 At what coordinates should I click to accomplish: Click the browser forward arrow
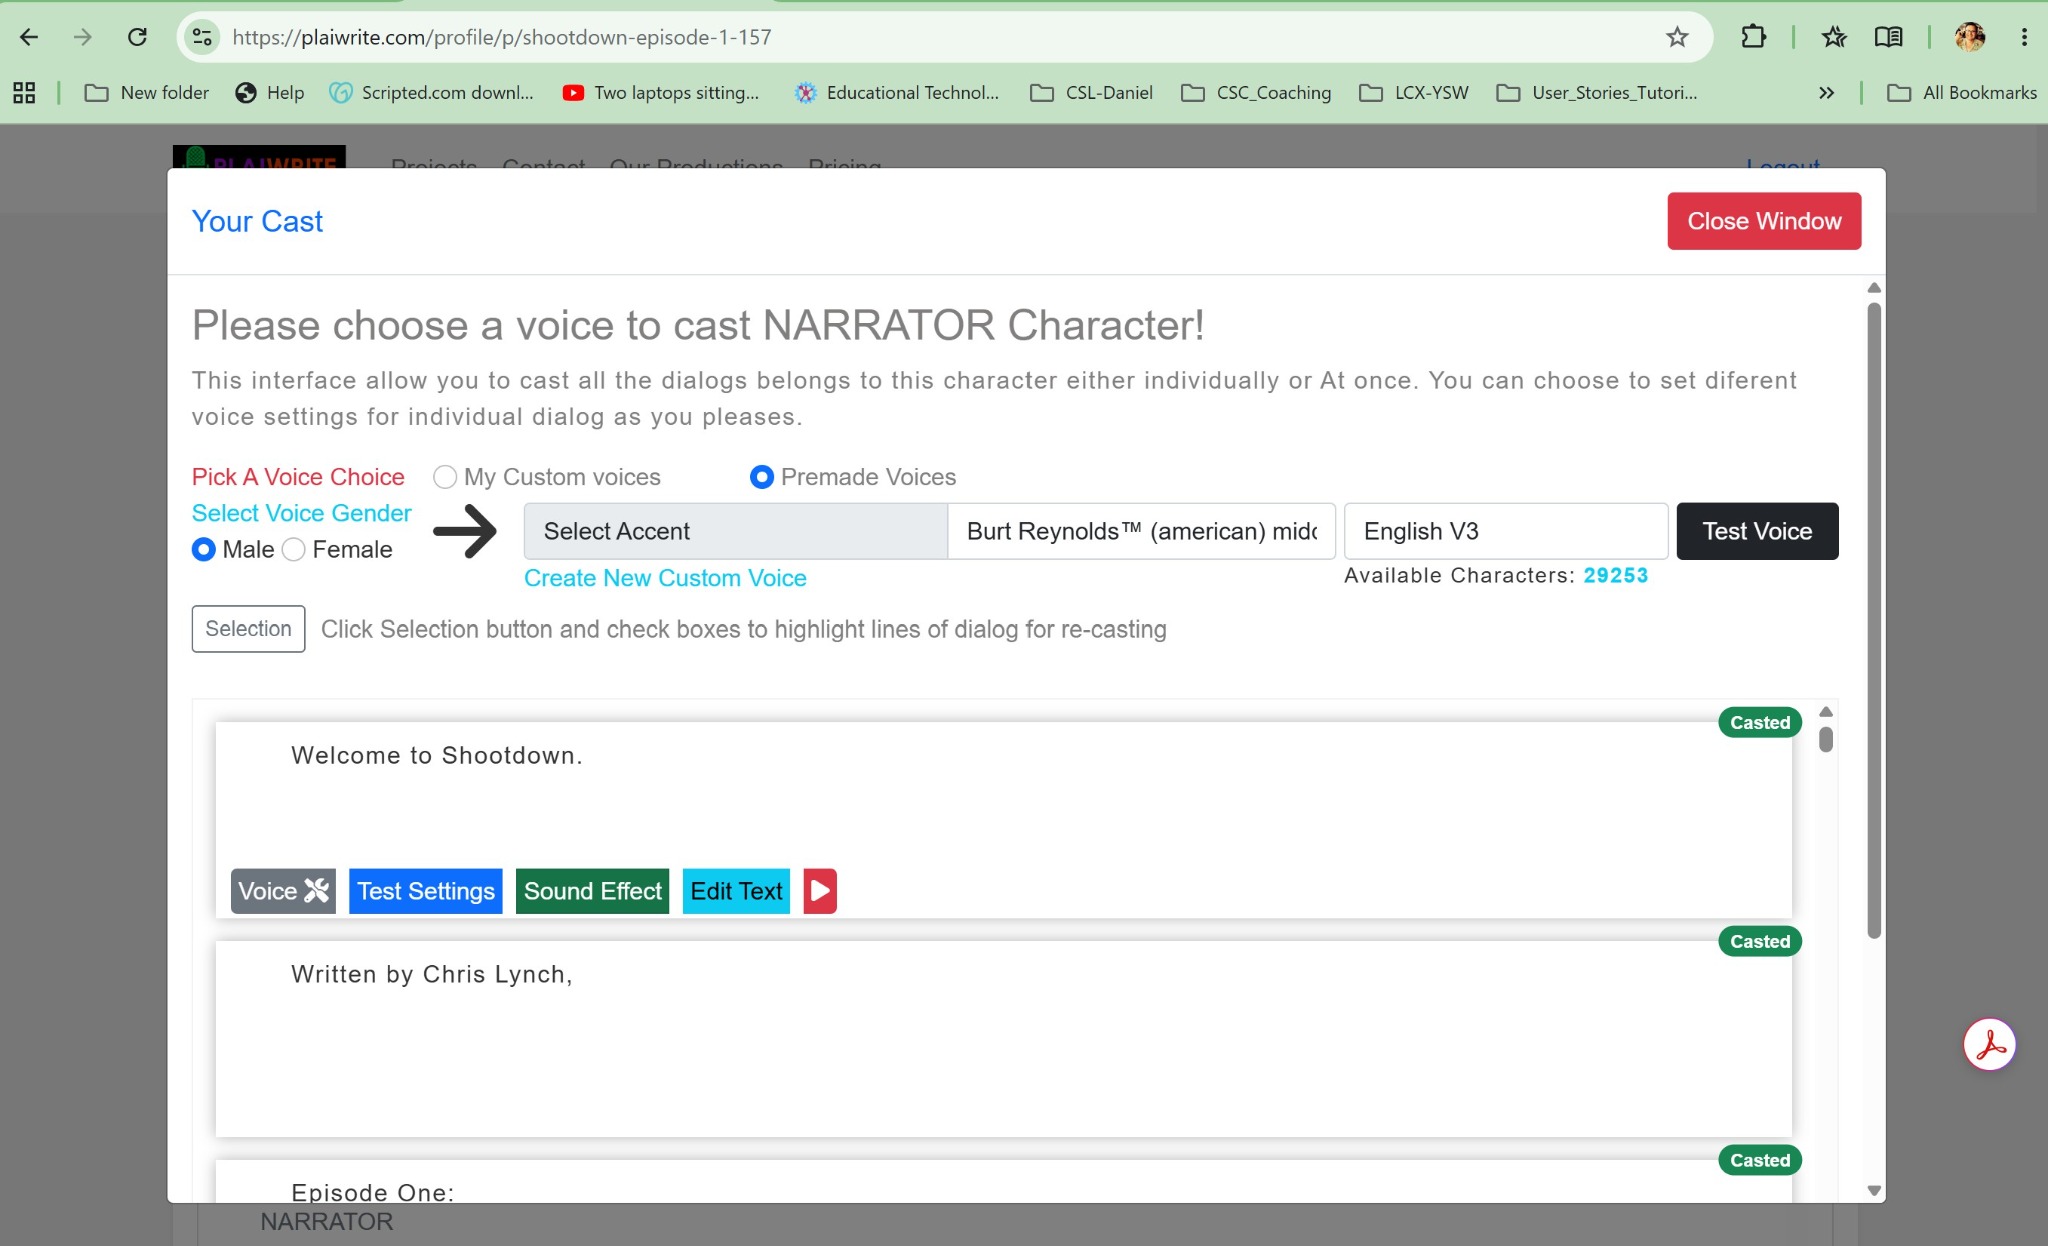pyautogui.click(x=83, y=37)
